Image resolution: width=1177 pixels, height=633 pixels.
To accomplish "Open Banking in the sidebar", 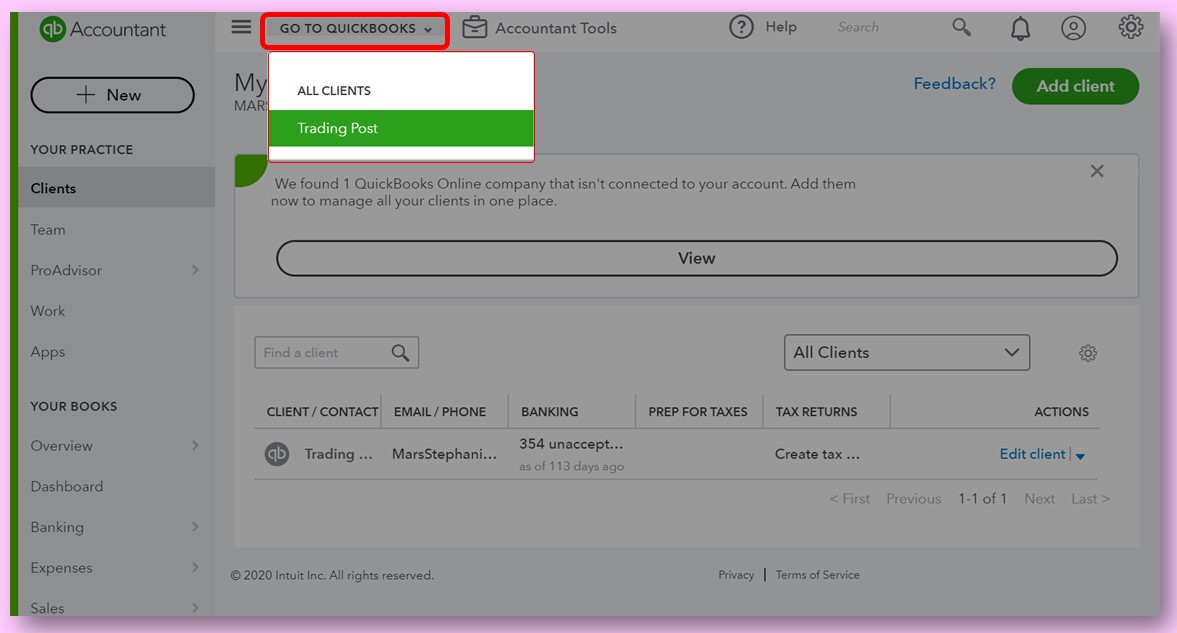I will 57,527.
